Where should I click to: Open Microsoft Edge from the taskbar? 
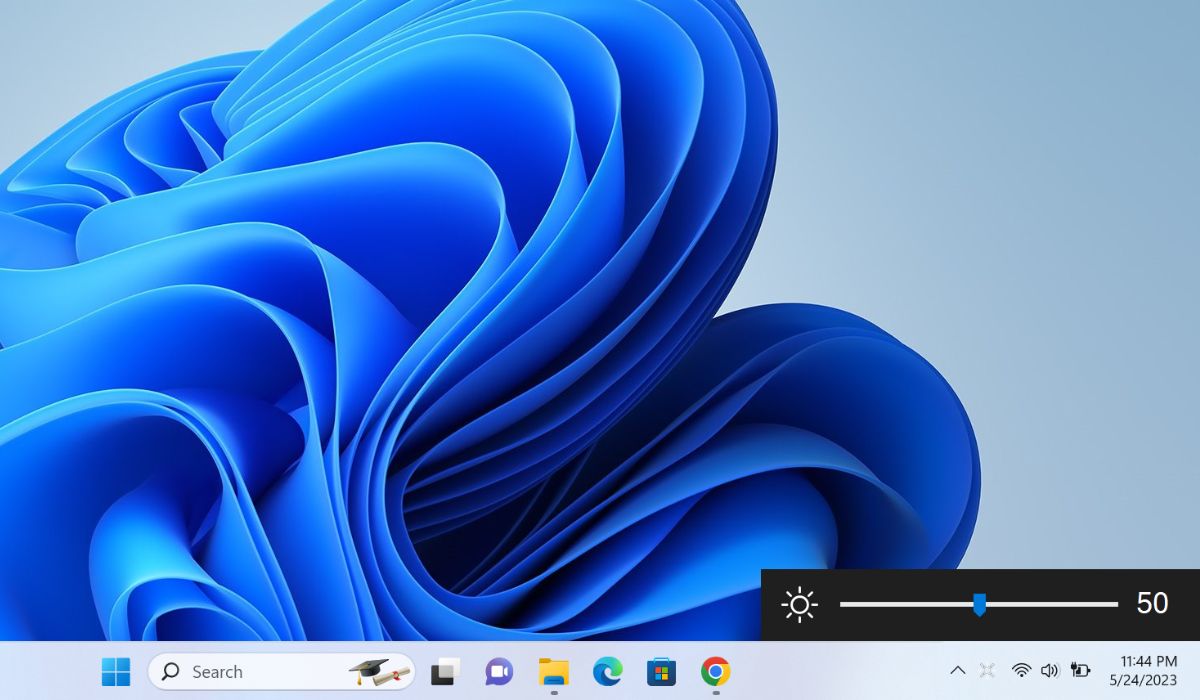pos(607,671)
